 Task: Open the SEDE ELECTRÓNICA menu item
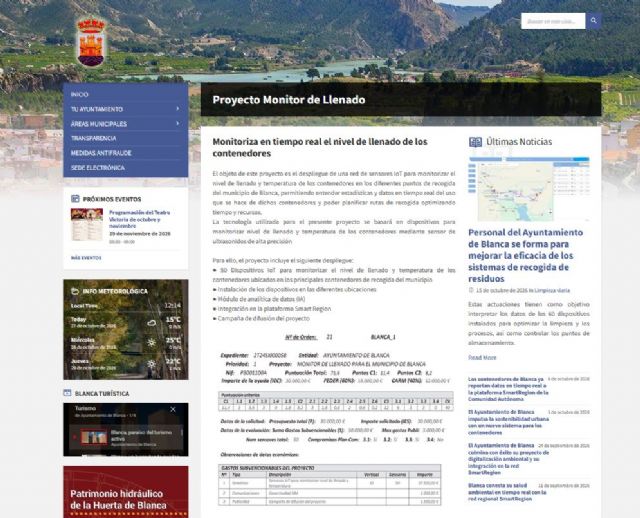pyautogui.click(x=98, y=168)
